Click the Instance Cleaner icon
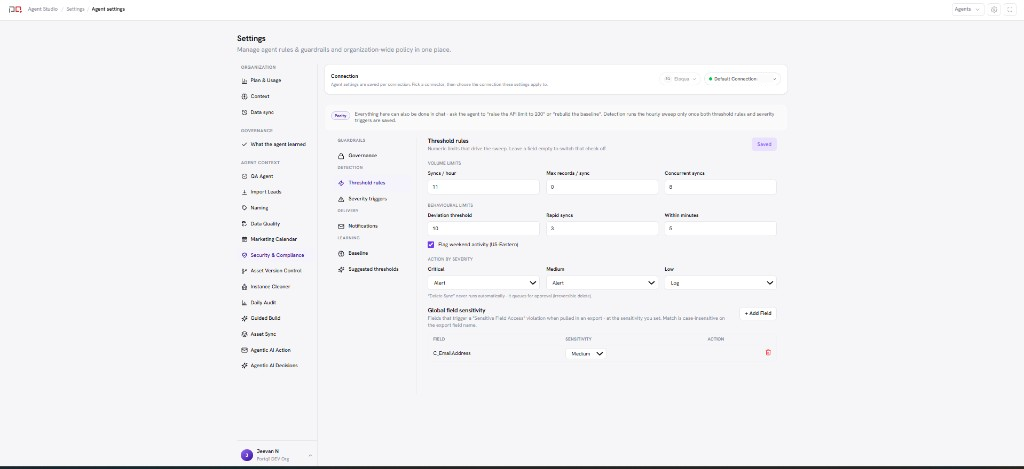Screen dimensions: 1024x469 [x=244, y=287]
